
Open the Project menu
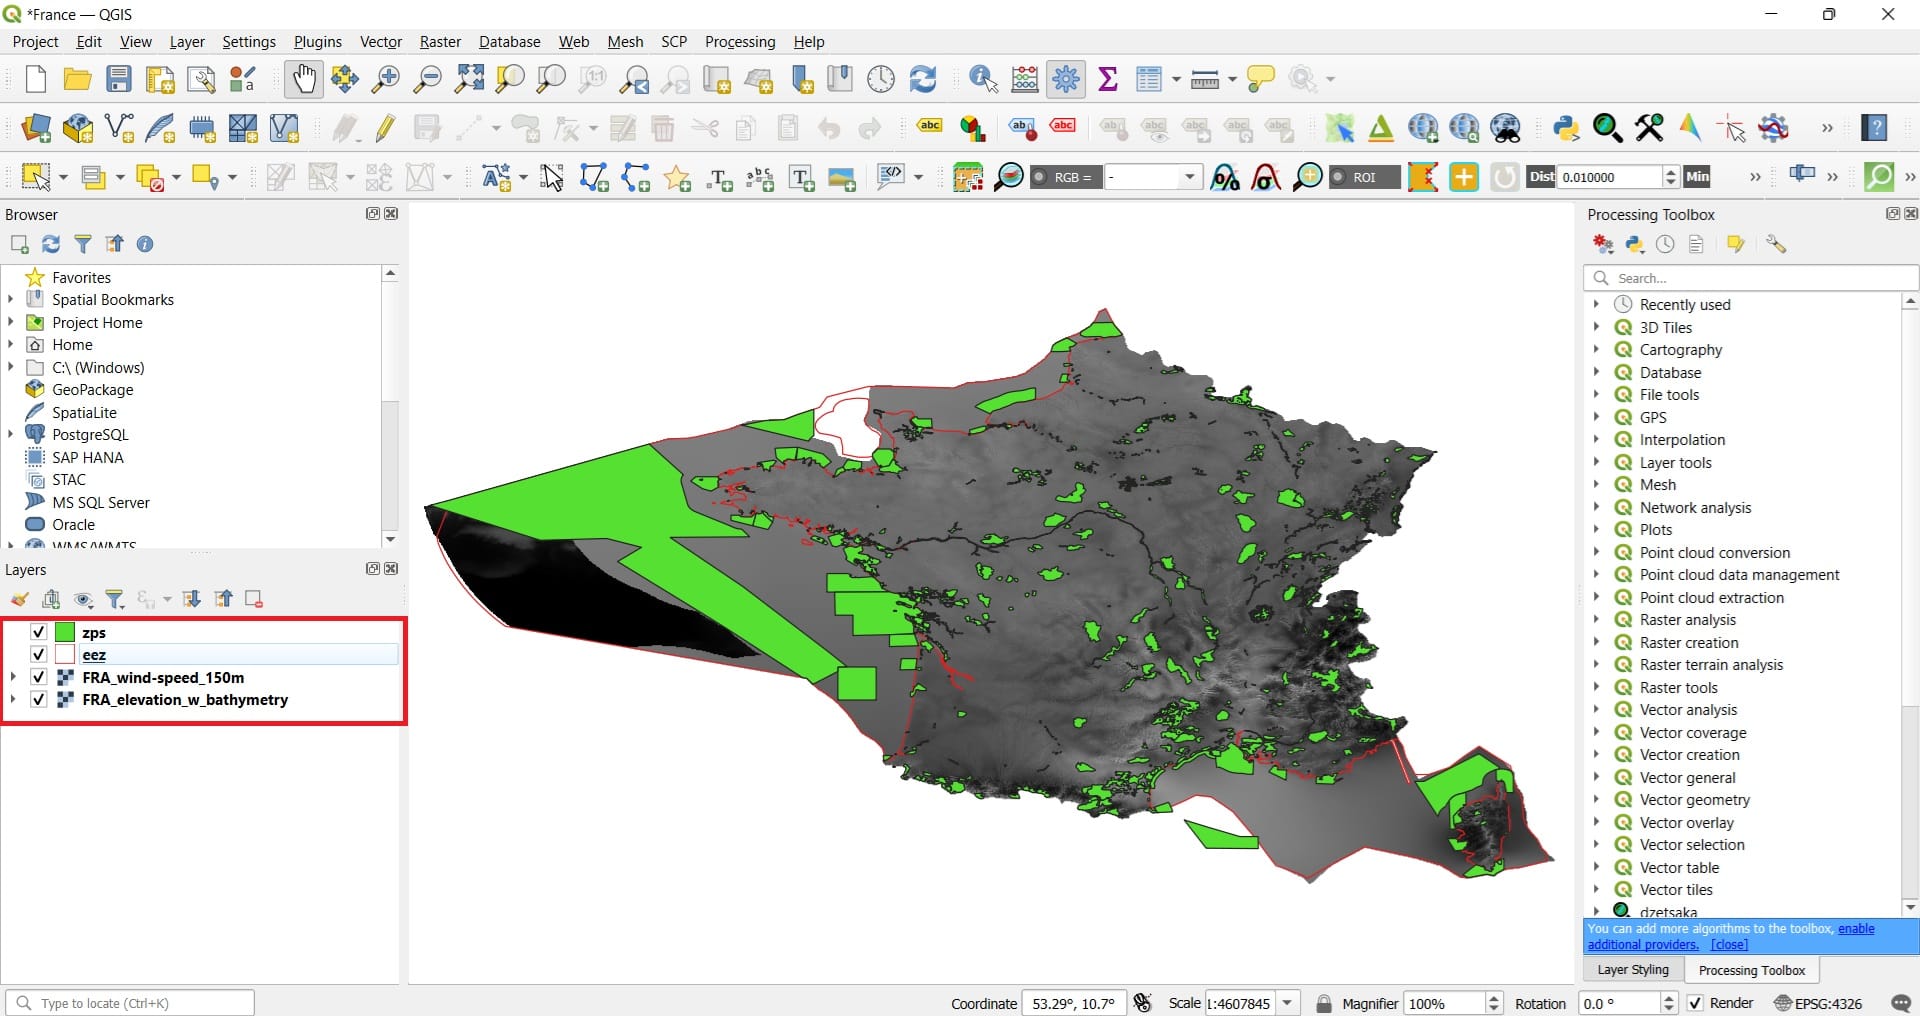pyautogui.click(x=35, y=42)
